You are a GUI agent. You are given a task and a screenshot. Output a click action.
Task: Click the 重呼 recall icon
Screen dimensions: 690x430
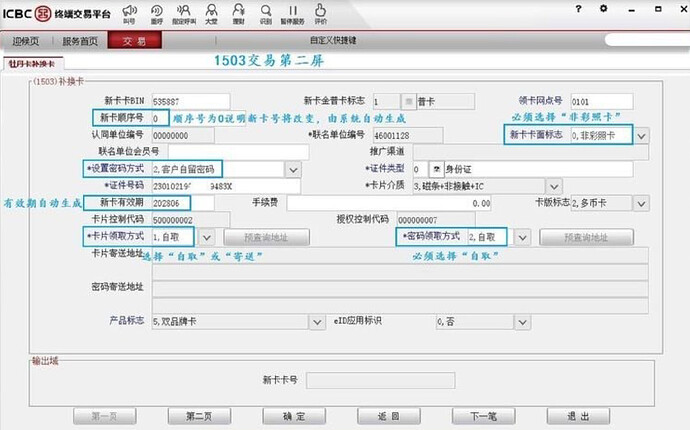pyautogui.click(x=157, y=14)
